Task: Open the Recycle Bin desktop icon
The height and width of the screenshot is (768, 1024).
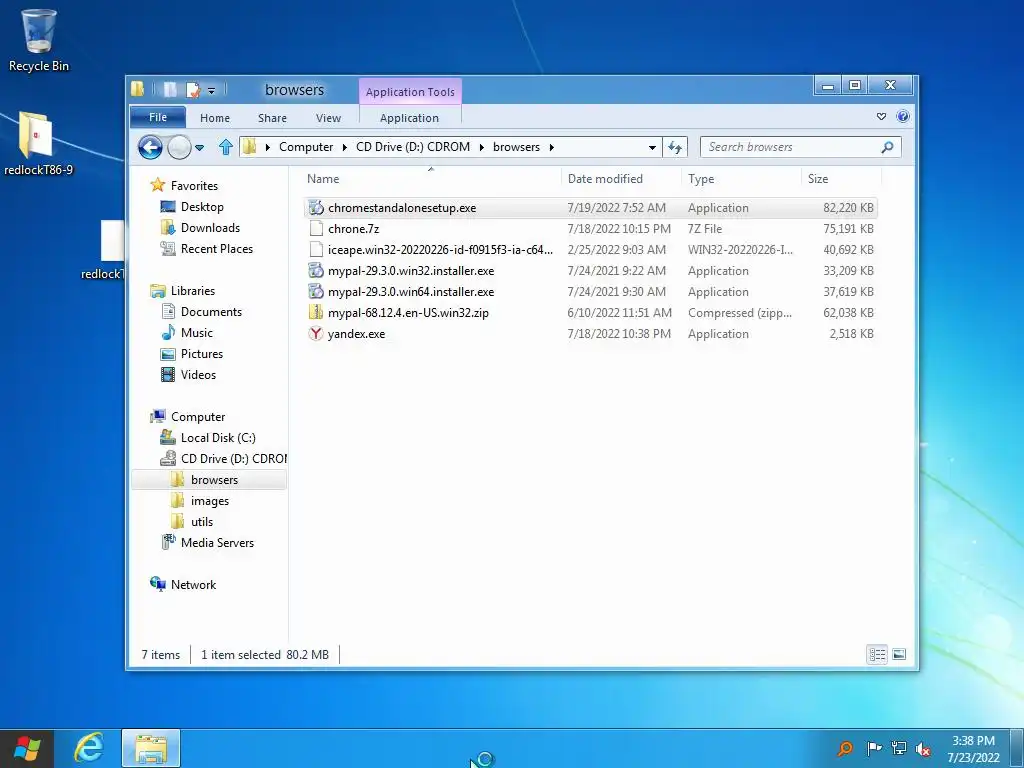Action: (x=39, y=40)
